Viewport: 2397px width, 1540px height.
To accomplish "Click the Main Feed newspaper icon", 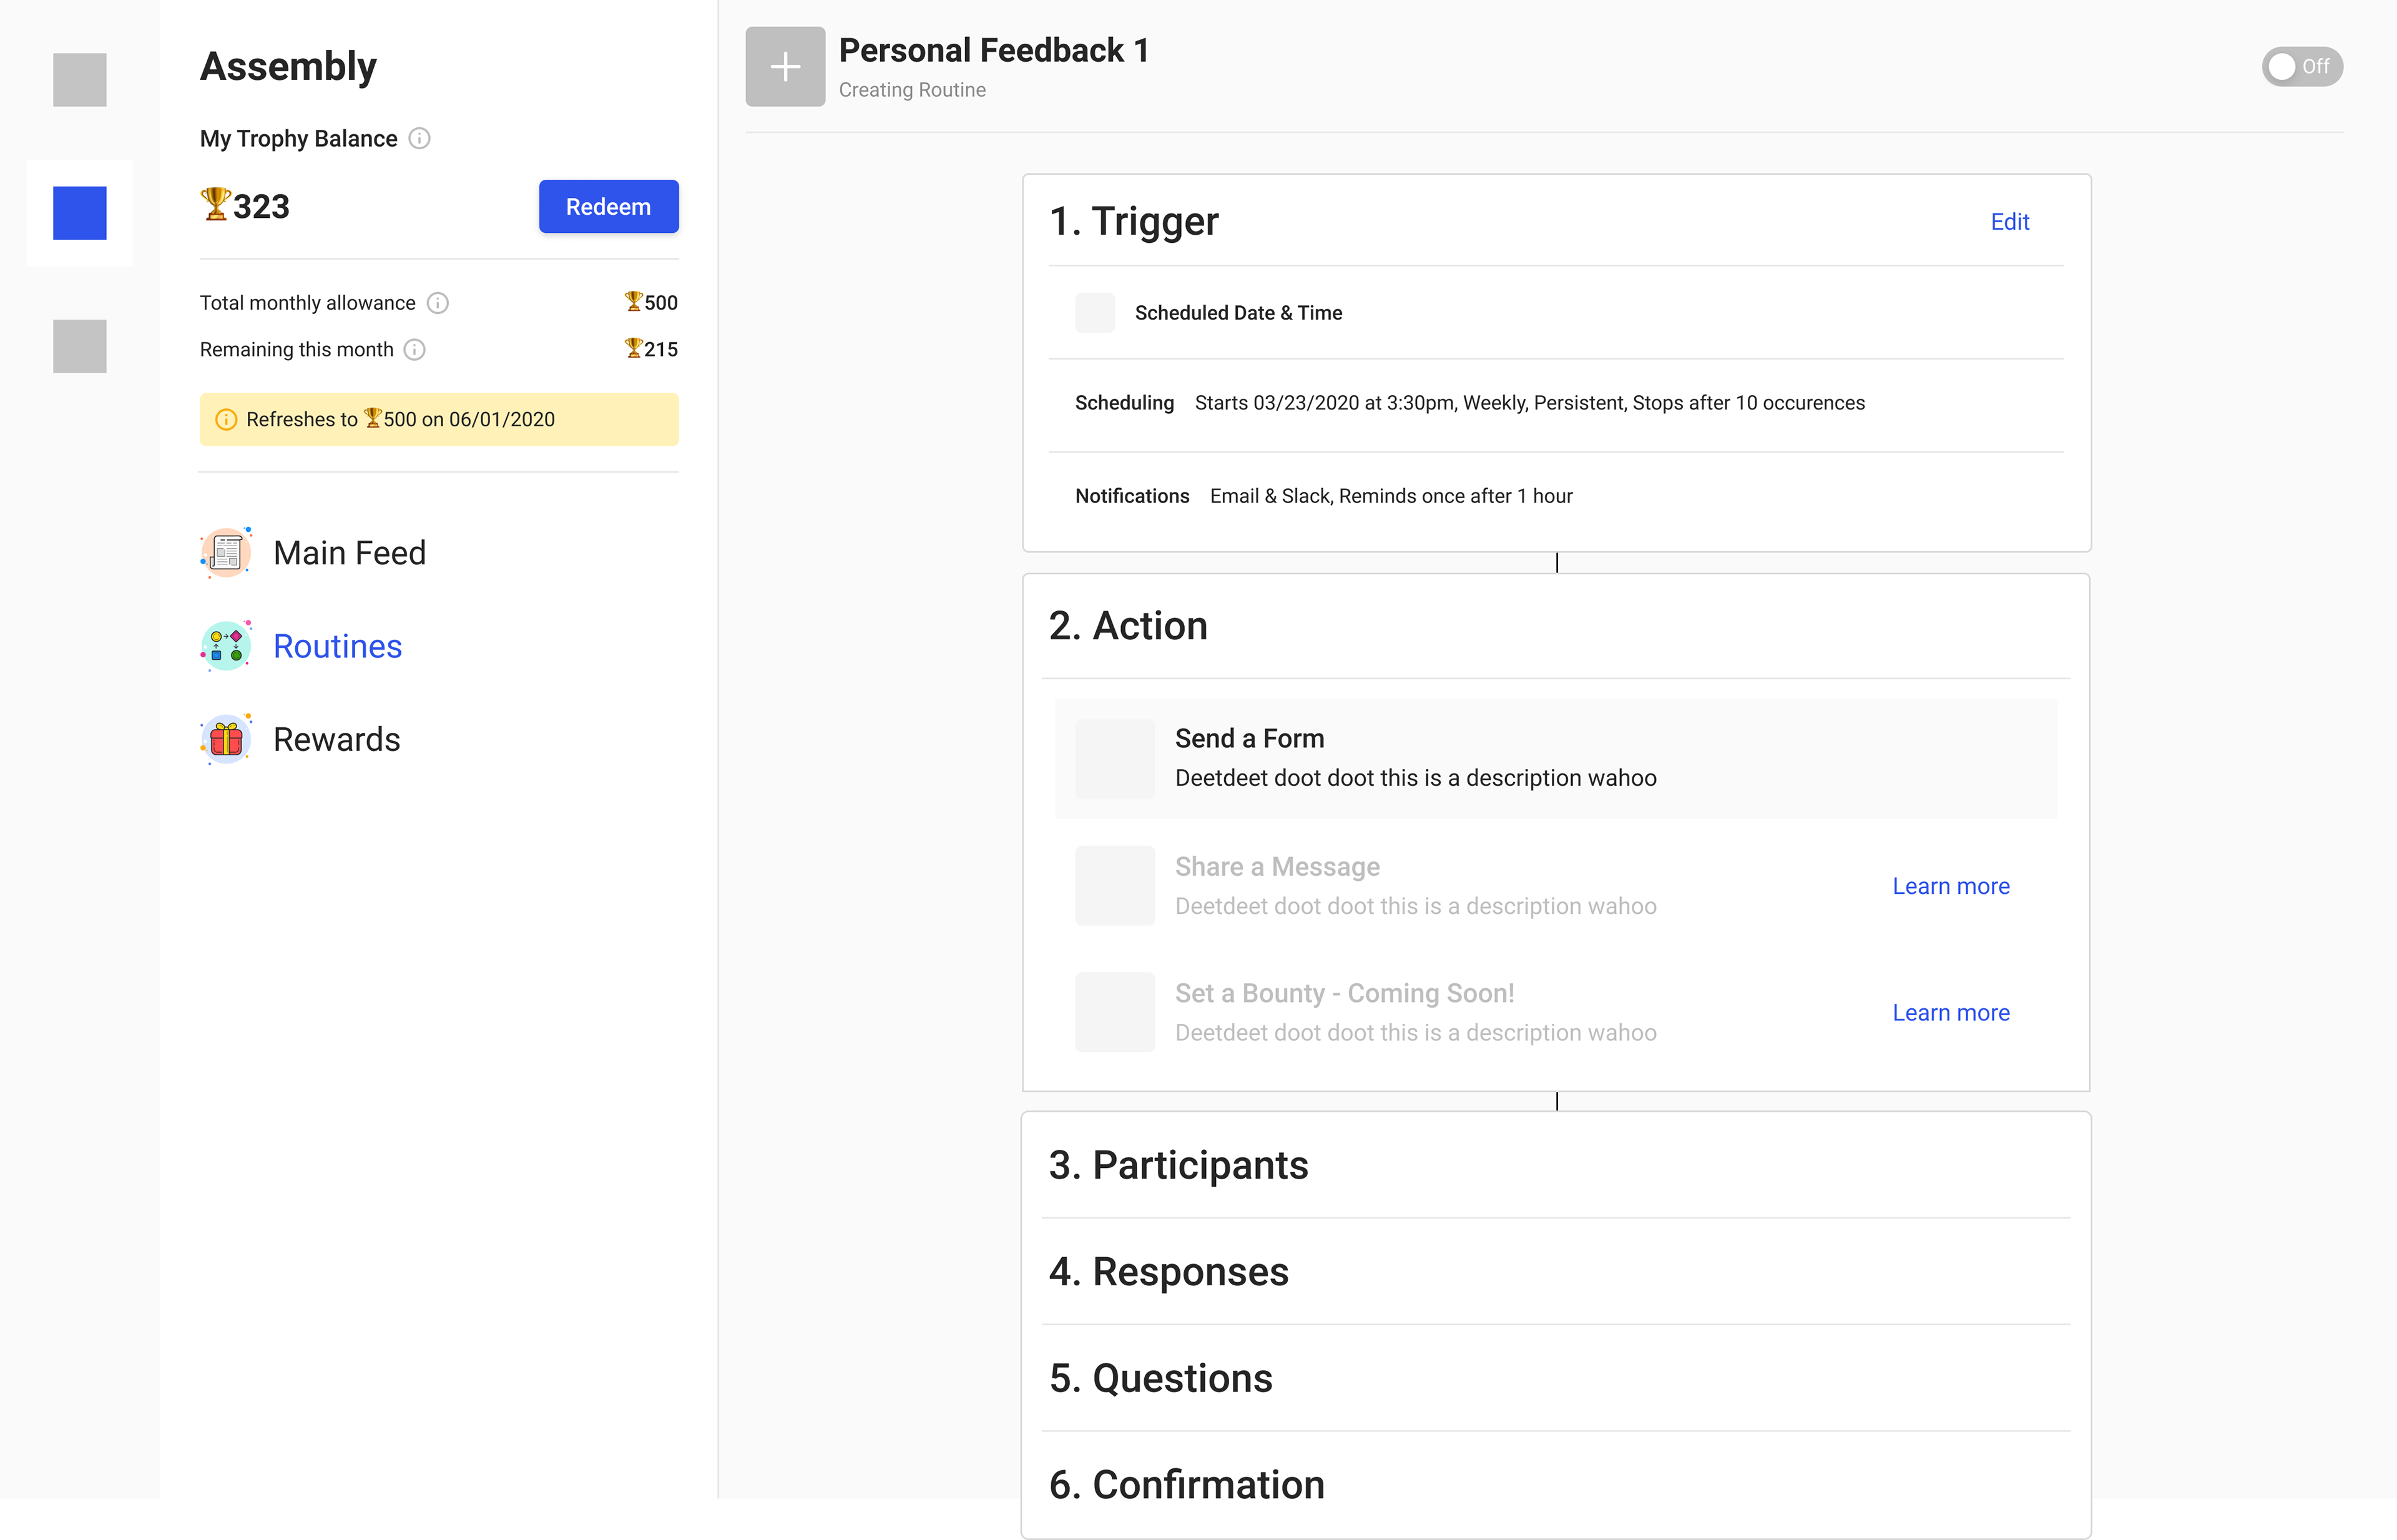I will pos(226,553).
